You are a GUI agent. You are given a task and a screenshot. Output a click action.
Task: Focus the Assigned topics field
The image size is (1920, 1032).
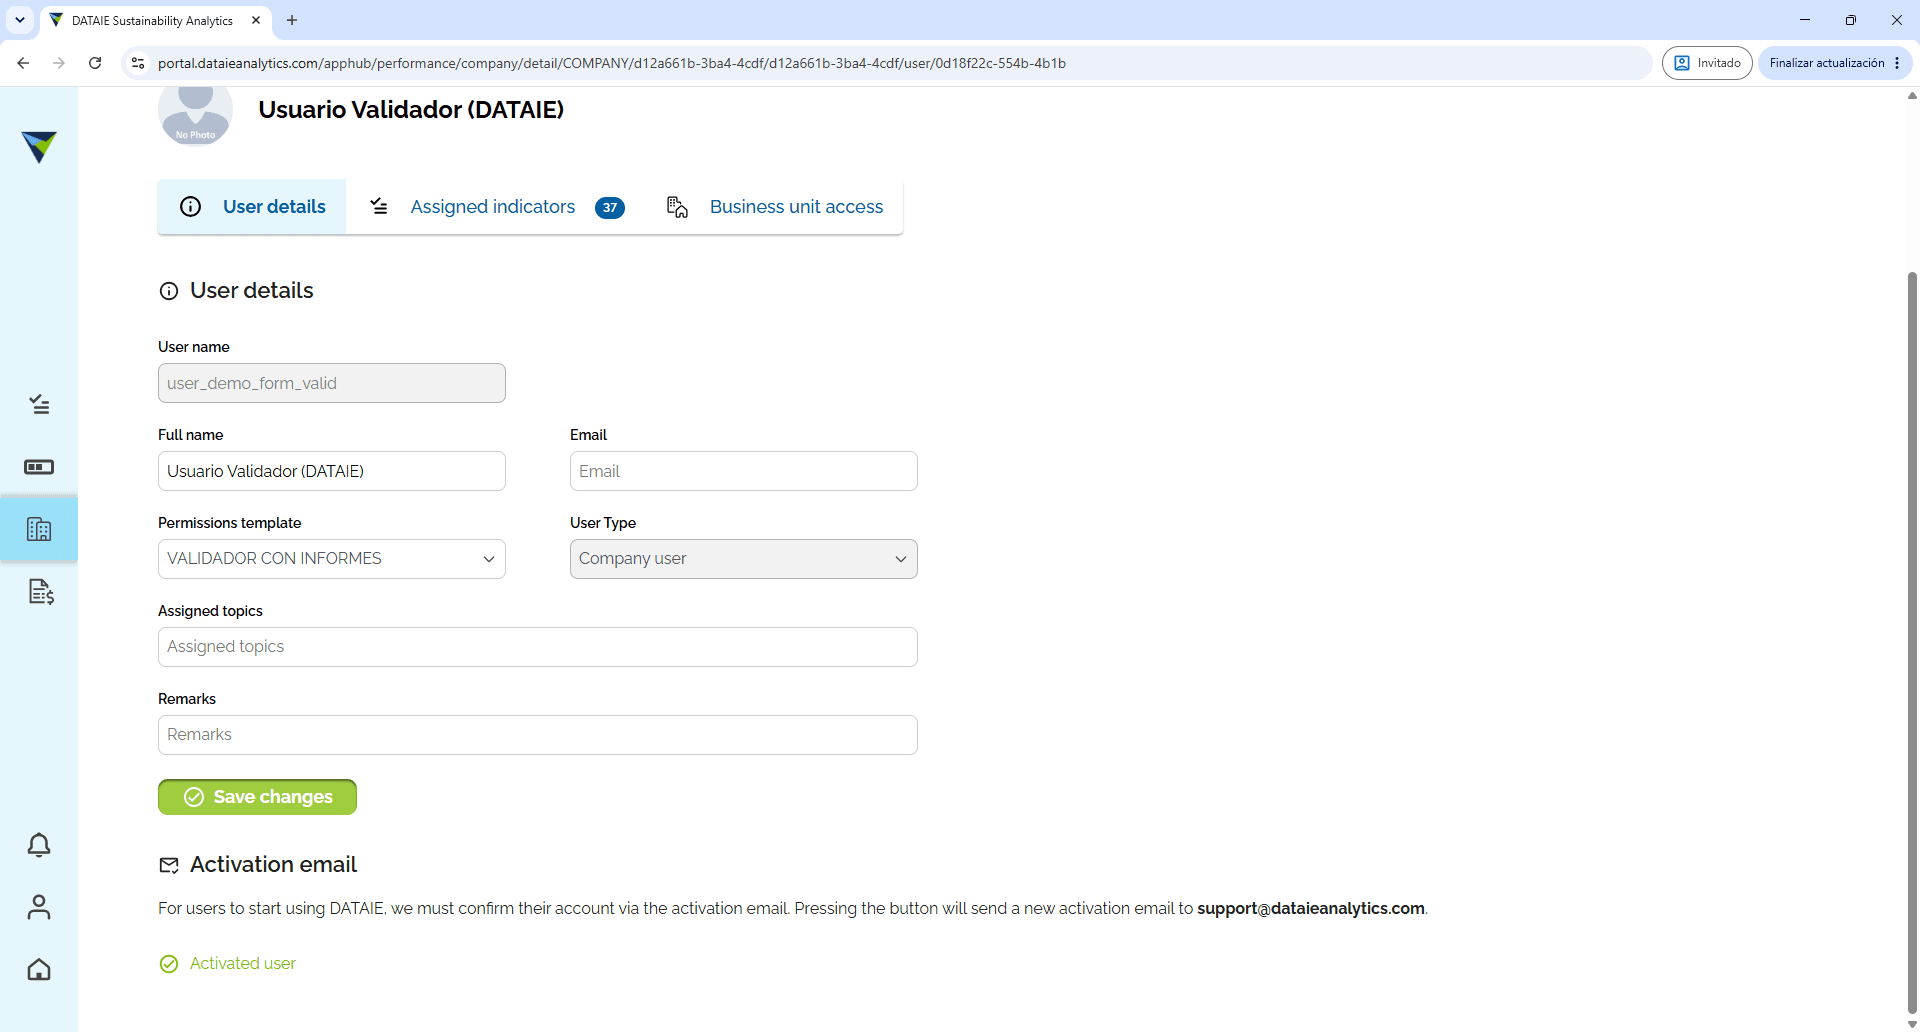click(538, 647)
